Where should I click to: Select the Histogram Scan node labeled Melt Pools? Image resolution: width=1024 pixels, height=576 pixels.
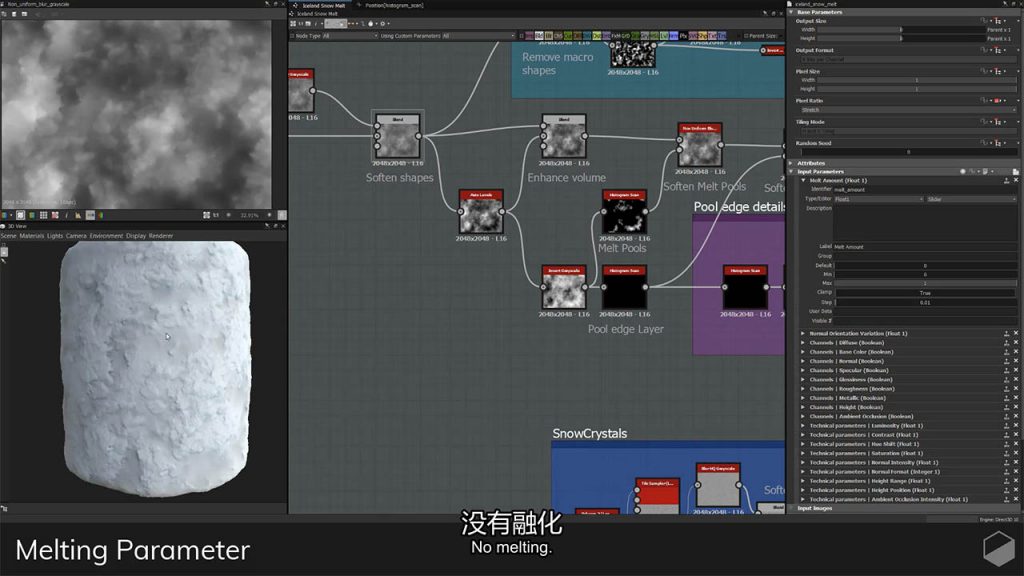[x=624, y=212]
